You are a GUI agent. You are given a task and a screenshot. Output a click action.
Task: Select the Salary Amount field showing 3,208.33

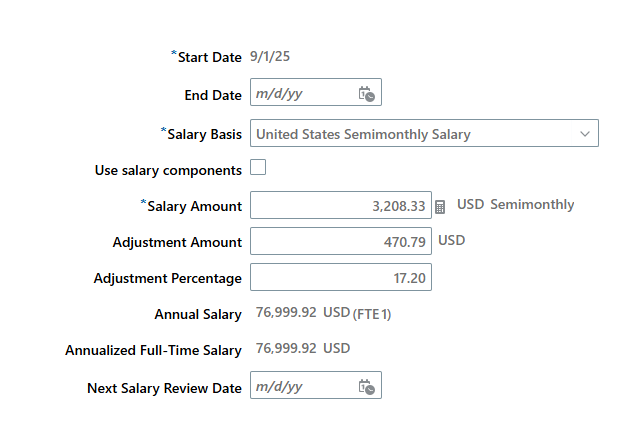tap(341, 205)
